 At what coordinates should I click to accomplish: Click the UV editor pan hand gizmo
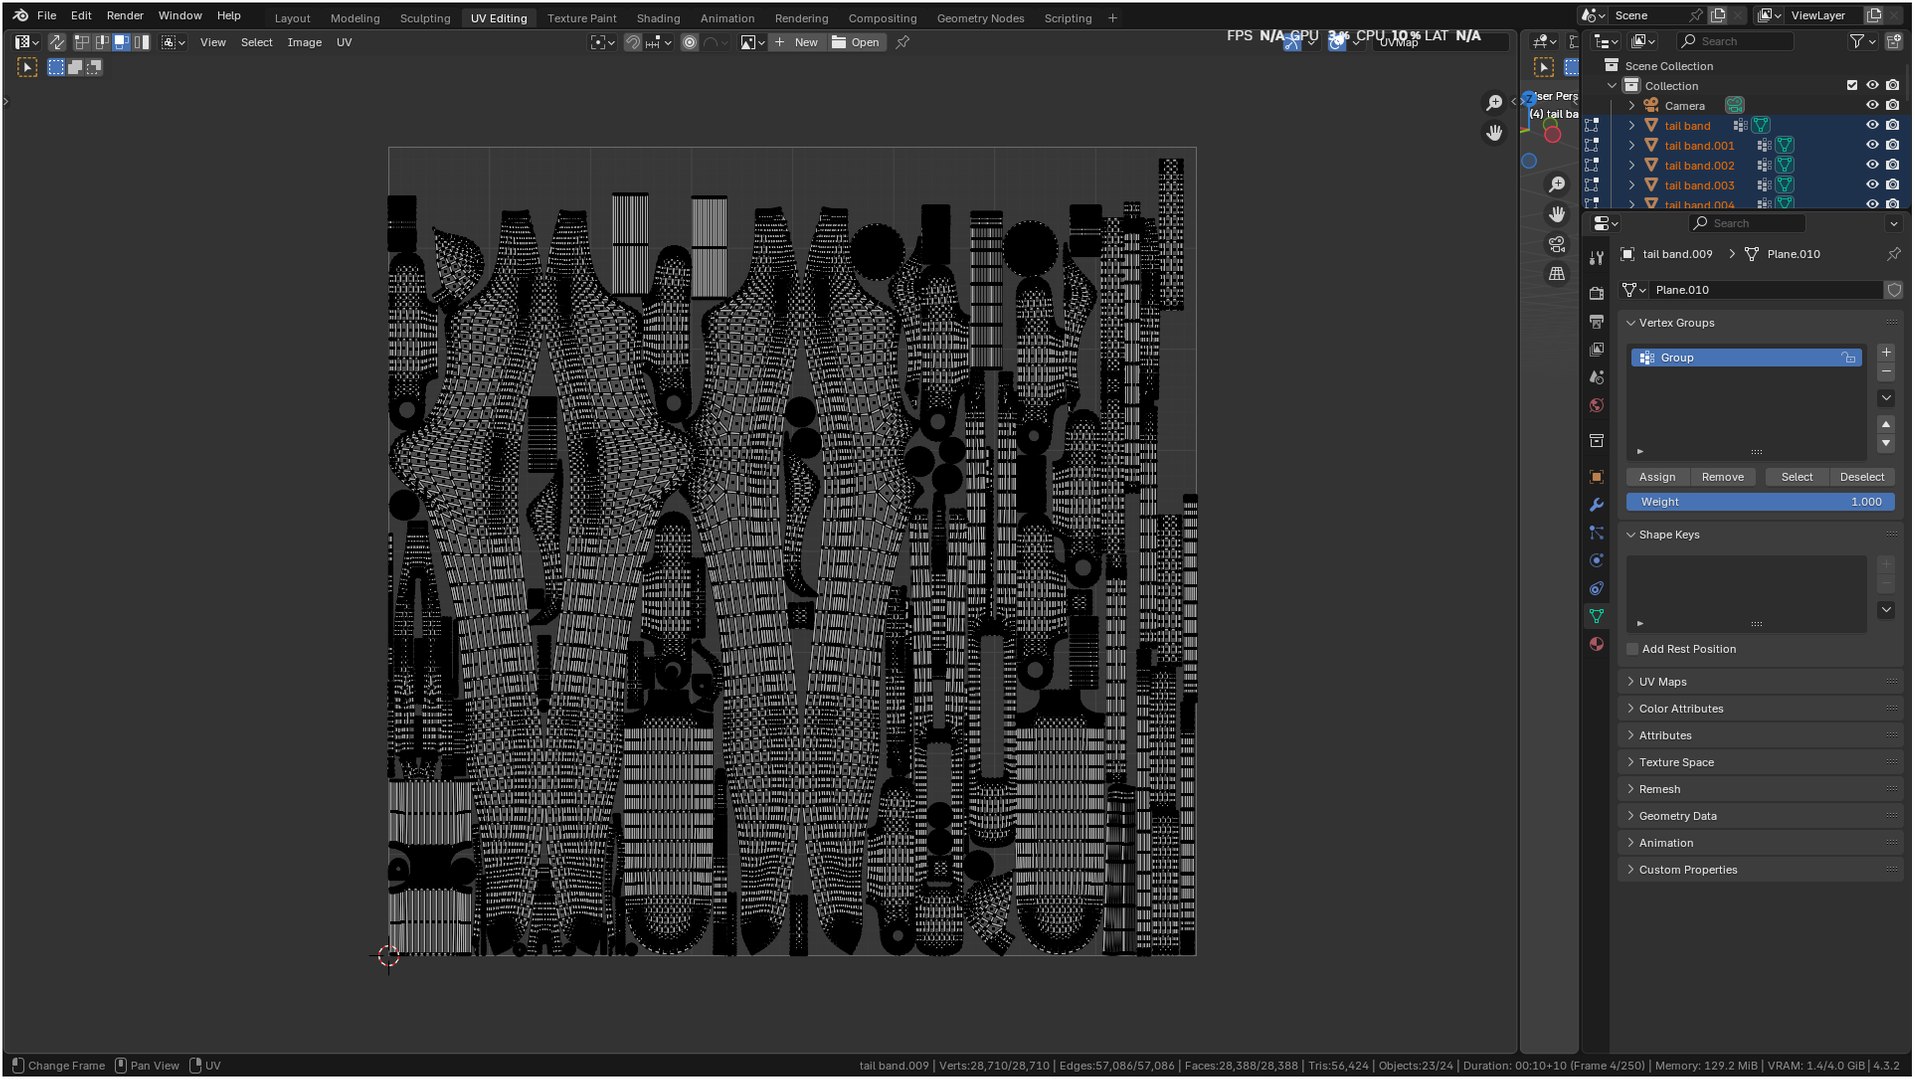[x=1494, y=132]
